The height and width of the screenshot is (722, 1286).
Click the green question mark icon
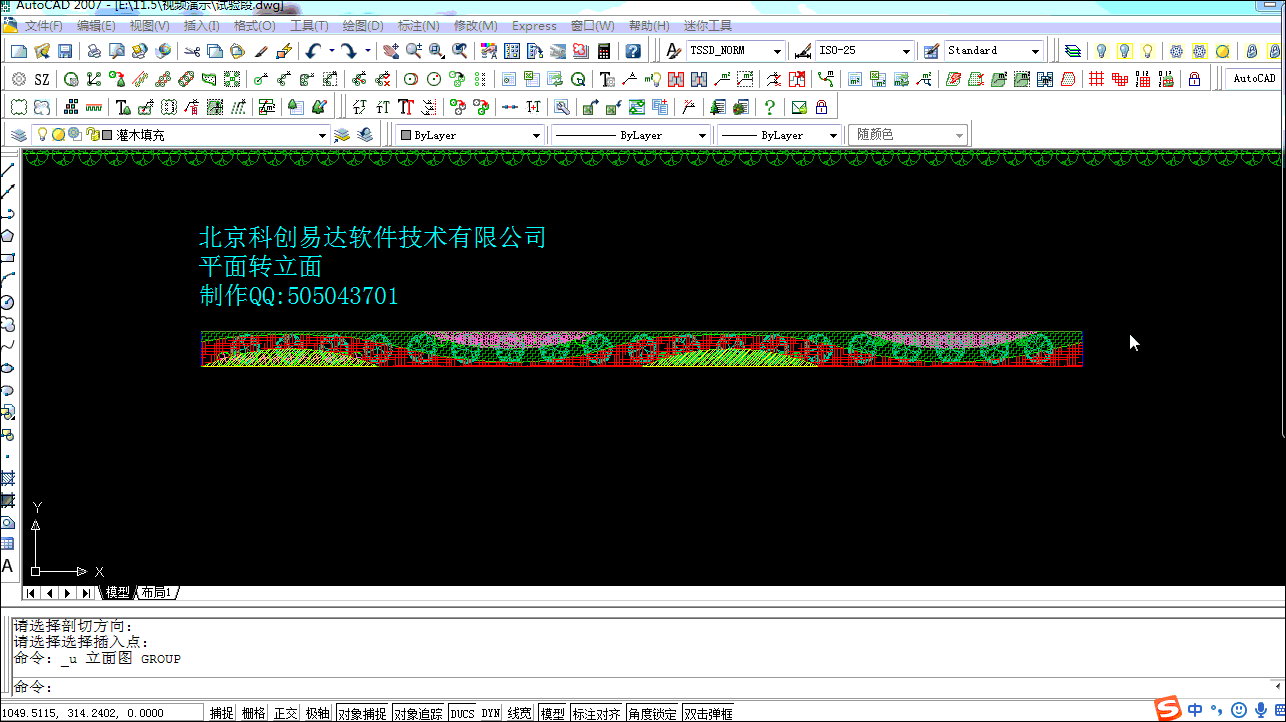(769, 107)
